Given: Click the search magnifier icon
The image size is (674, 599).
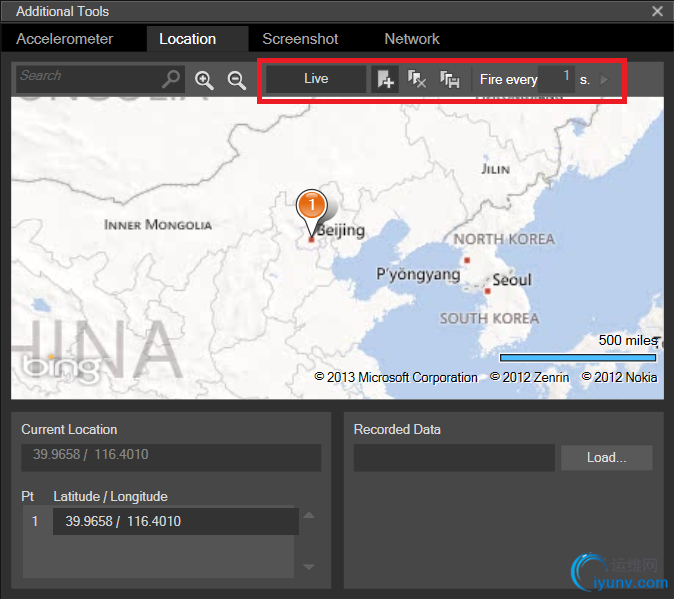Looking at the screenshot, I should coord(172,79).
